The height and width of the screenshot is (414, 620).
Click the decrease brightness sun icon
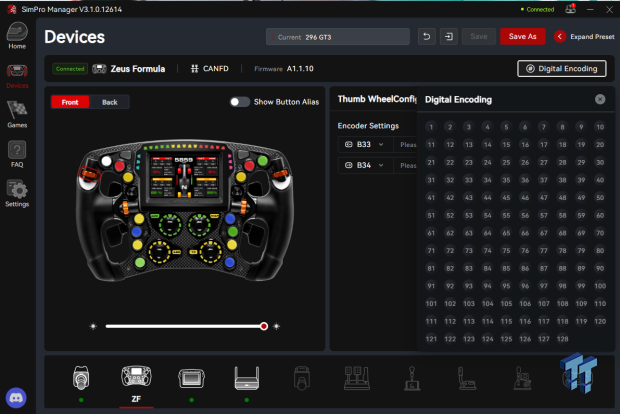(93, 327)
